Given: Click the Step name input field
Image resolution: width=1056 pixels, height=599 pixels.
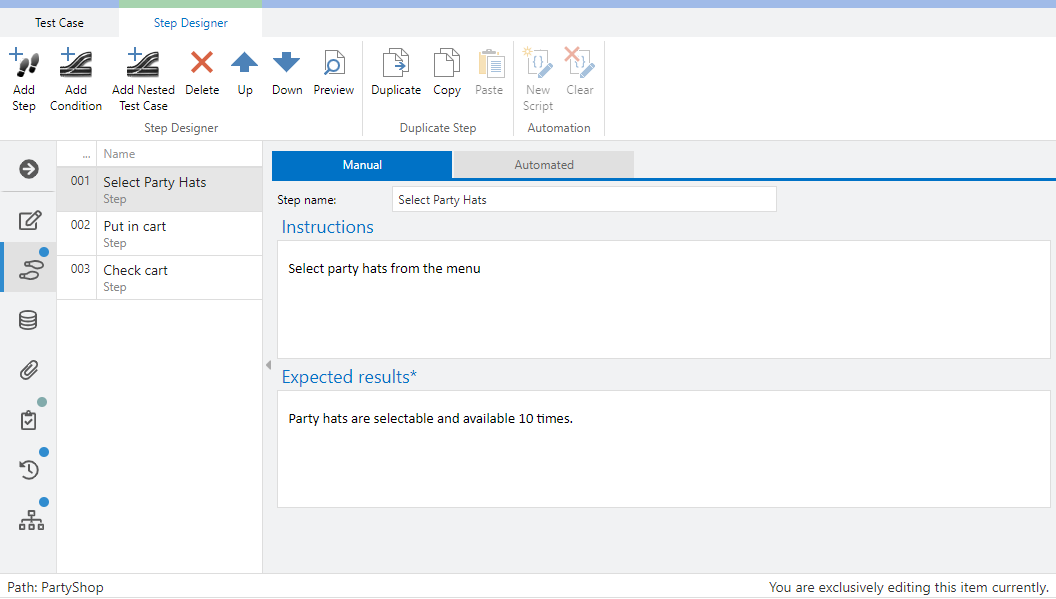Looking at the screenshot, I should pyautogui.click(x=584, y=200).
